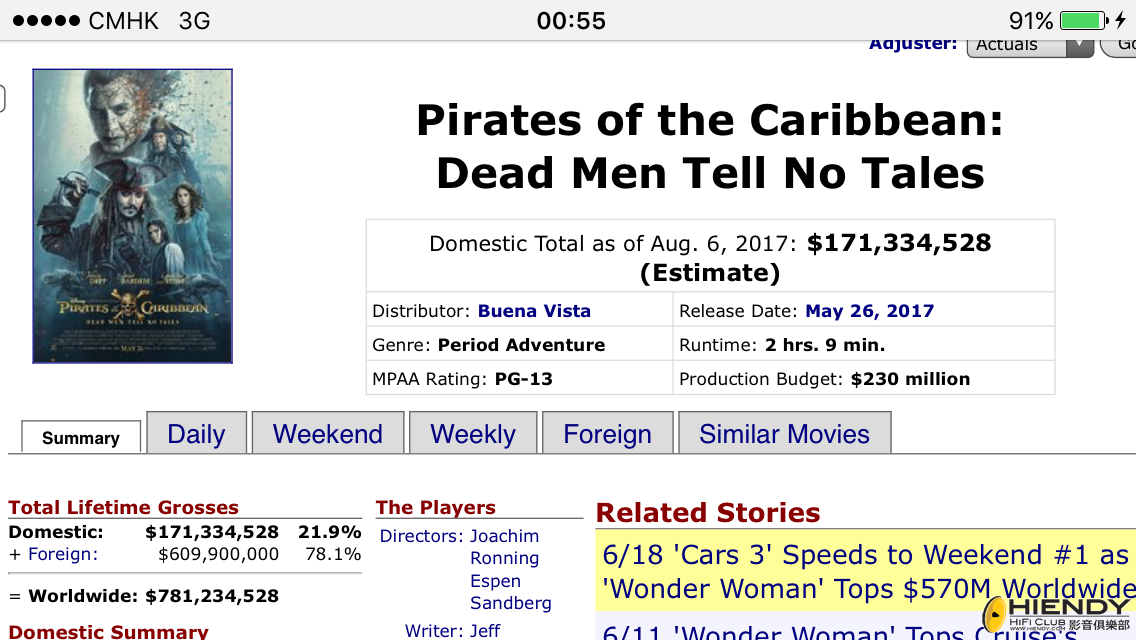
Task: Click the foreign gross $609,900,000 value
Action: pos(218,554)
